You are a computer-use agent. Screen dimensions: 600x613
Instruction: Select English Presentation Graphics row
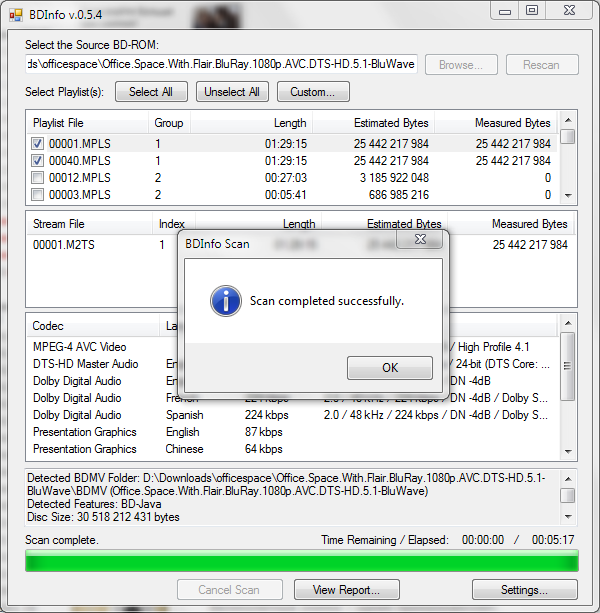coord(293,432)
